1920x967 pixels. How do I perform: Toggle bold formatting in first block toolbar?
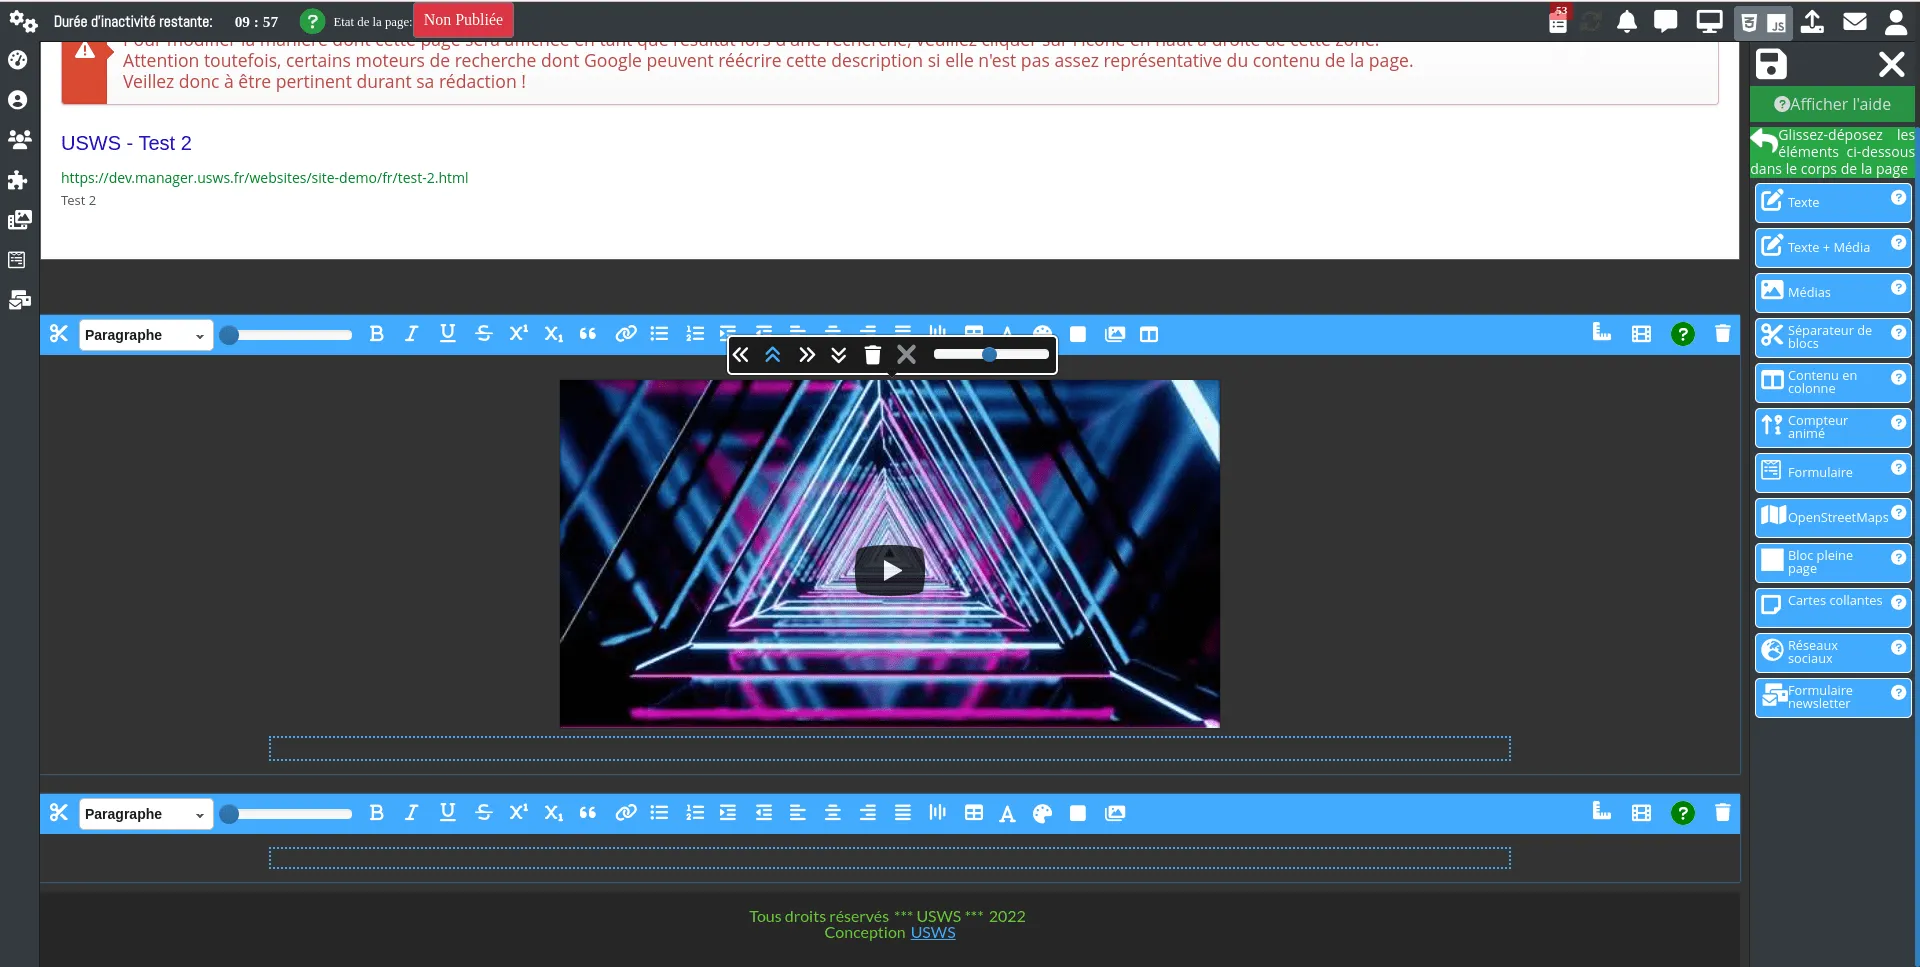click(376, 334)
